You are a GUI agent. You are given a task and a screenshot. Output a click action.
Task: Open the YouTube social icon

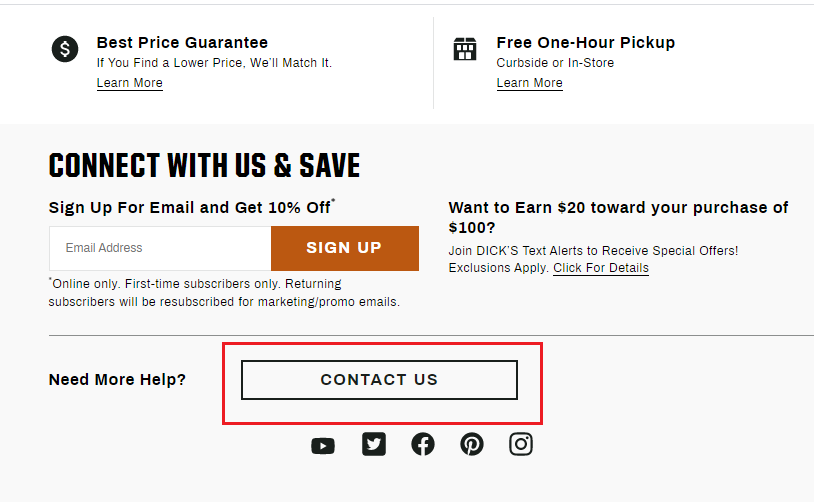click(323, 445)
